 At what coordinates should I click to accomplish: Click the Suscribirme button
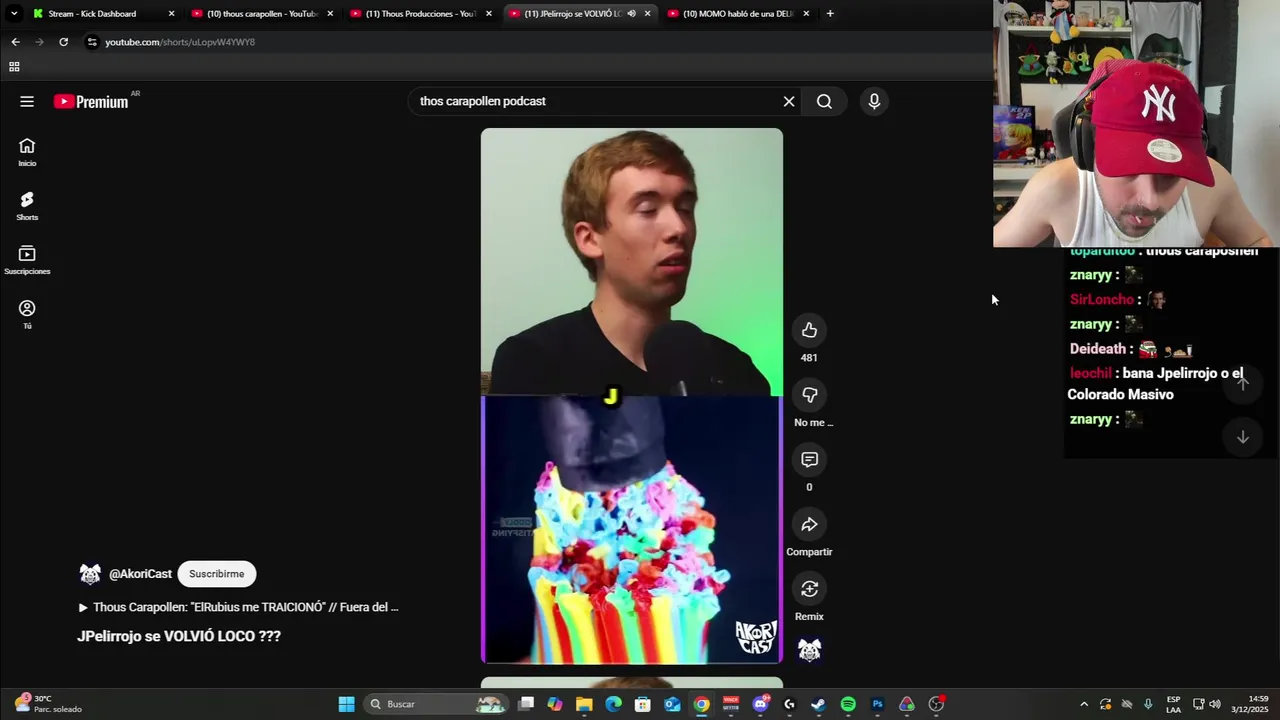pos(217,574)
